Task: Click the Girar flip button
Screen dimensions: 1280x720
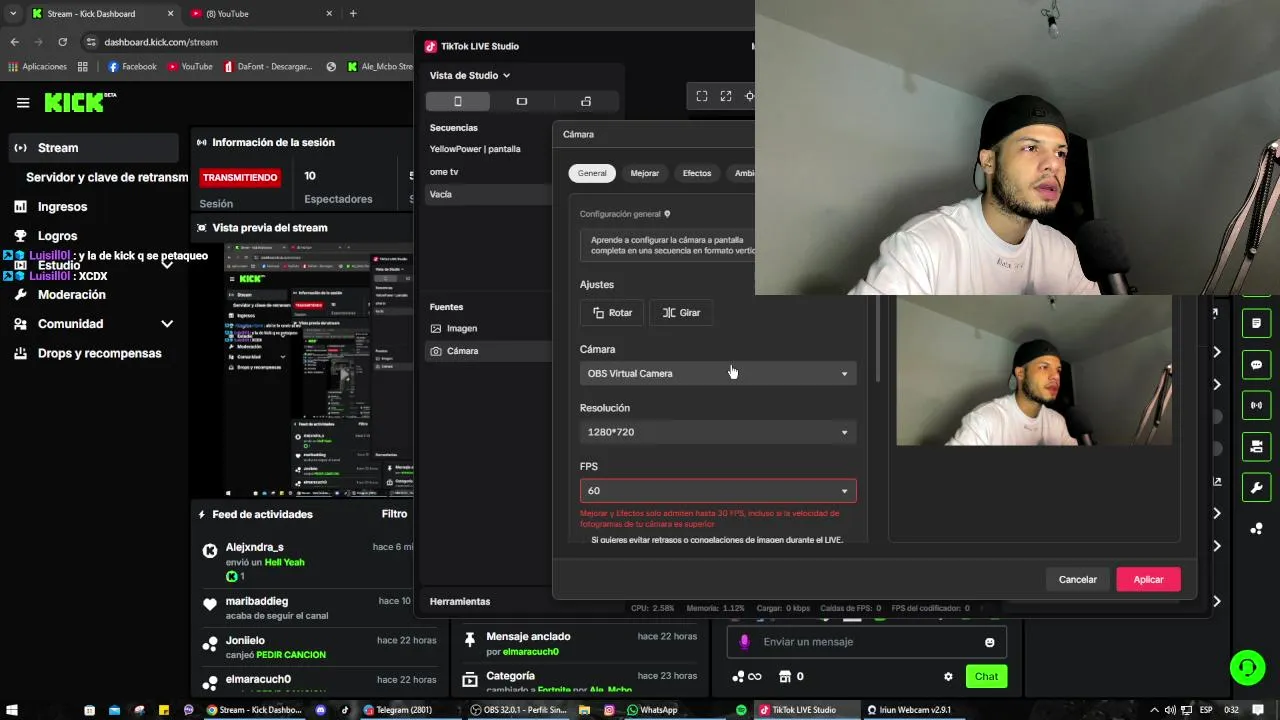Action: [681, 313]
